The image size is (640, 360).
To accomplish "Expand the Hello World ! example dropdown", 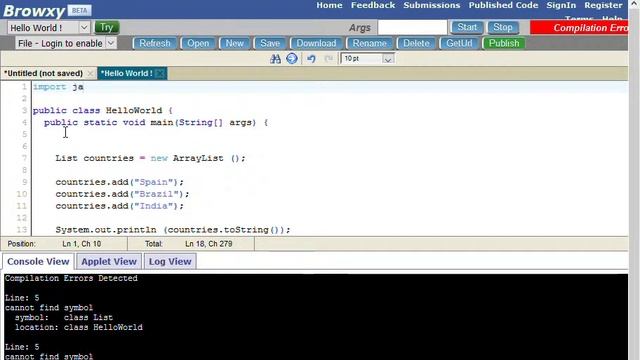I will (84, 28).
